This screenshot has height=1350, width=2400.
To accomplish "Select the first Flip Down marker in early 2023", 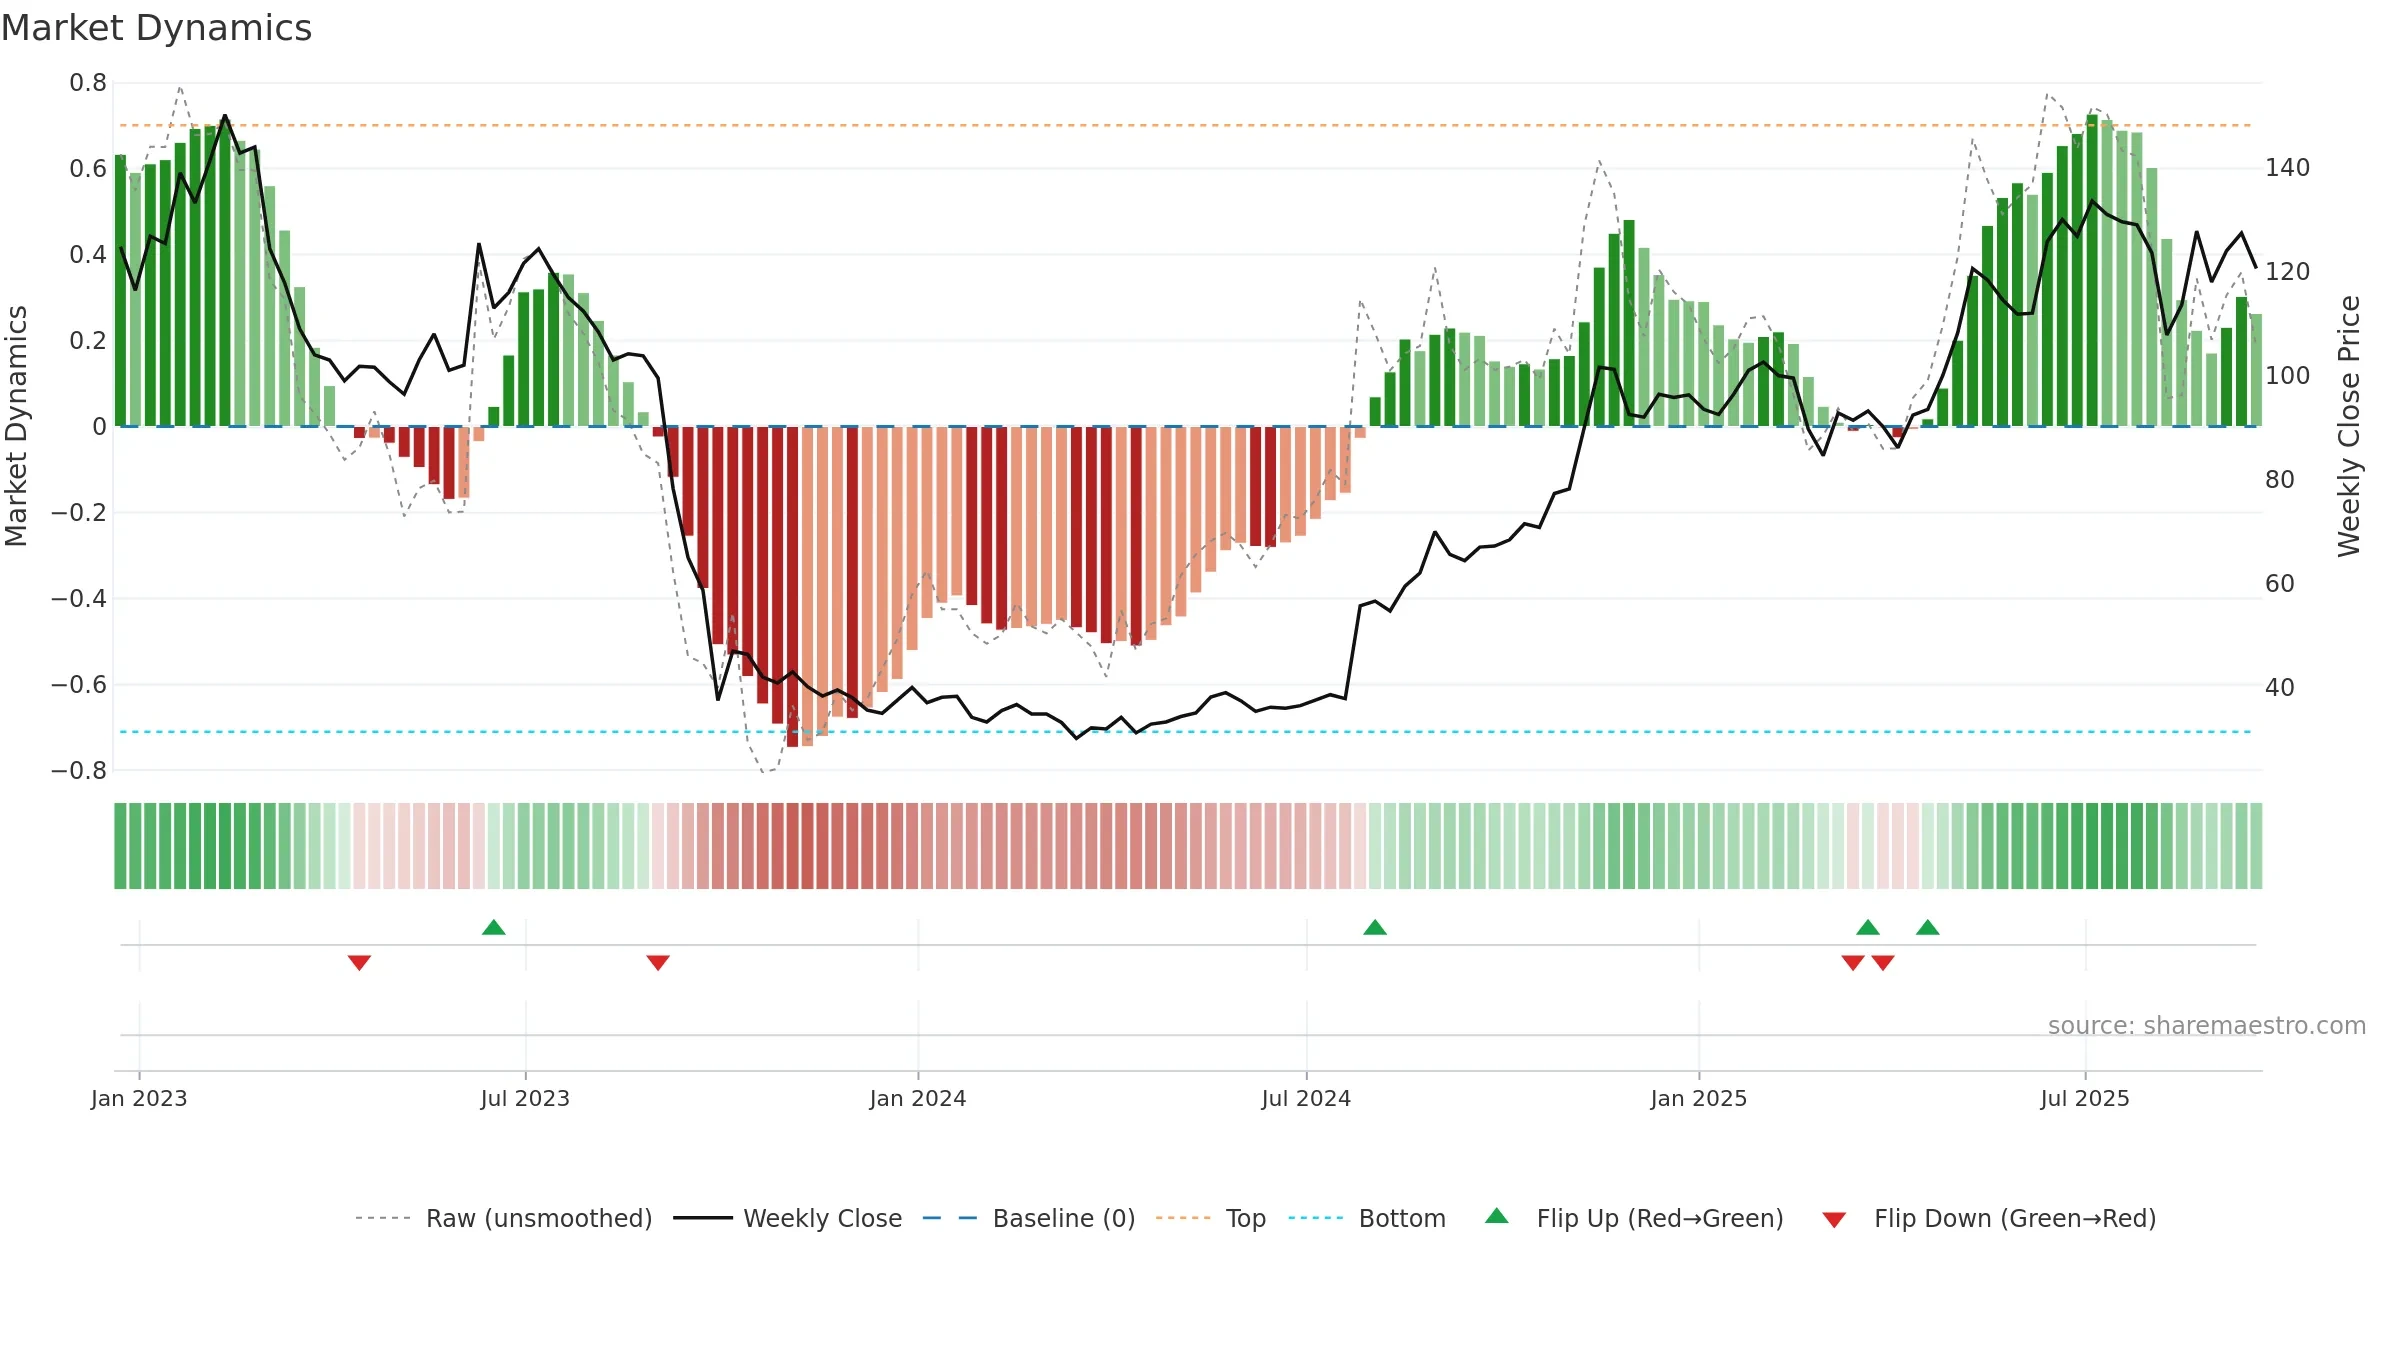I will [360, 962].
